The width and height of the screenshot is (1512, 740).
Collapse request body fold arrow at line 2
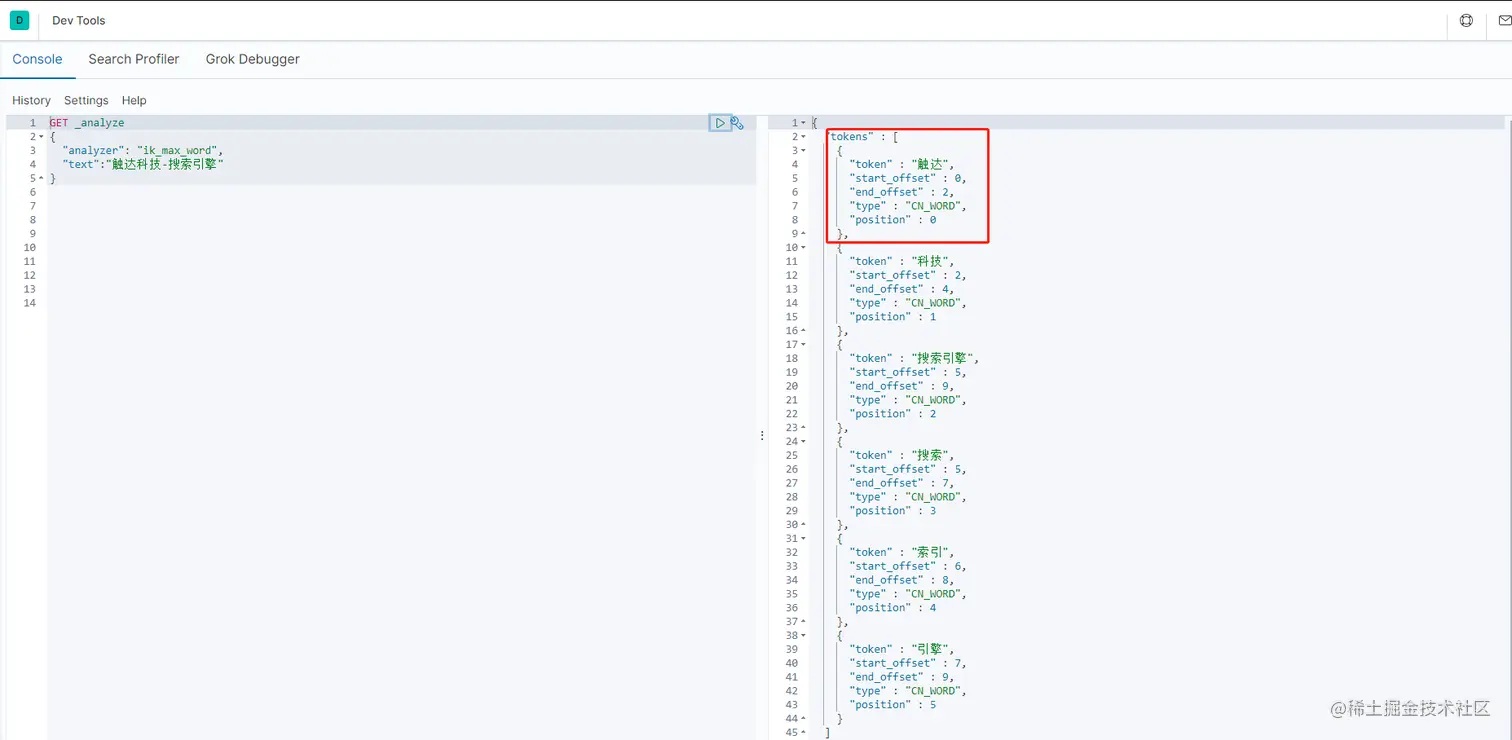[x=41, y=137]
